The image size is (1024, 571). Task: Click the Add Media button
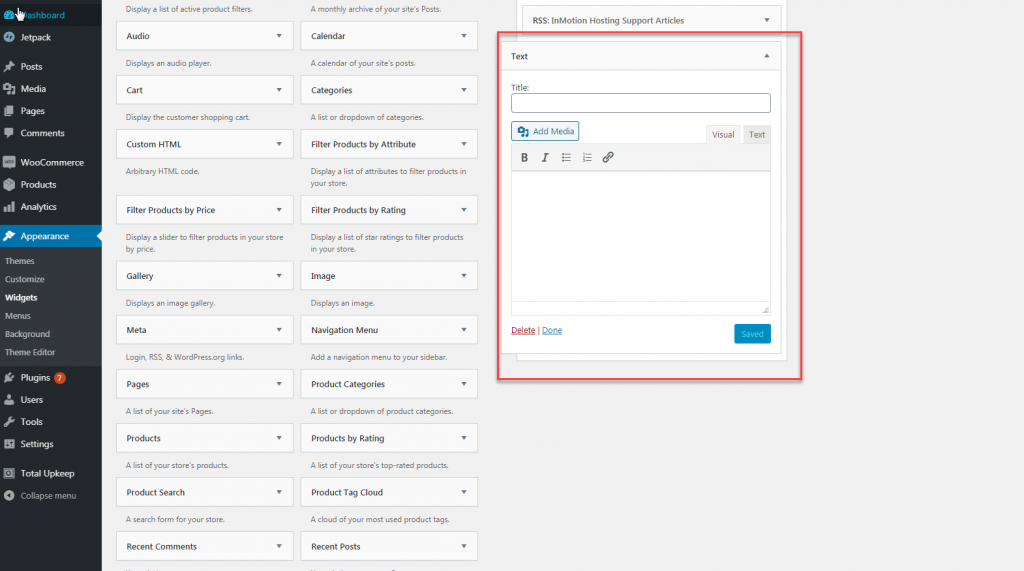[x=545, y=131]
